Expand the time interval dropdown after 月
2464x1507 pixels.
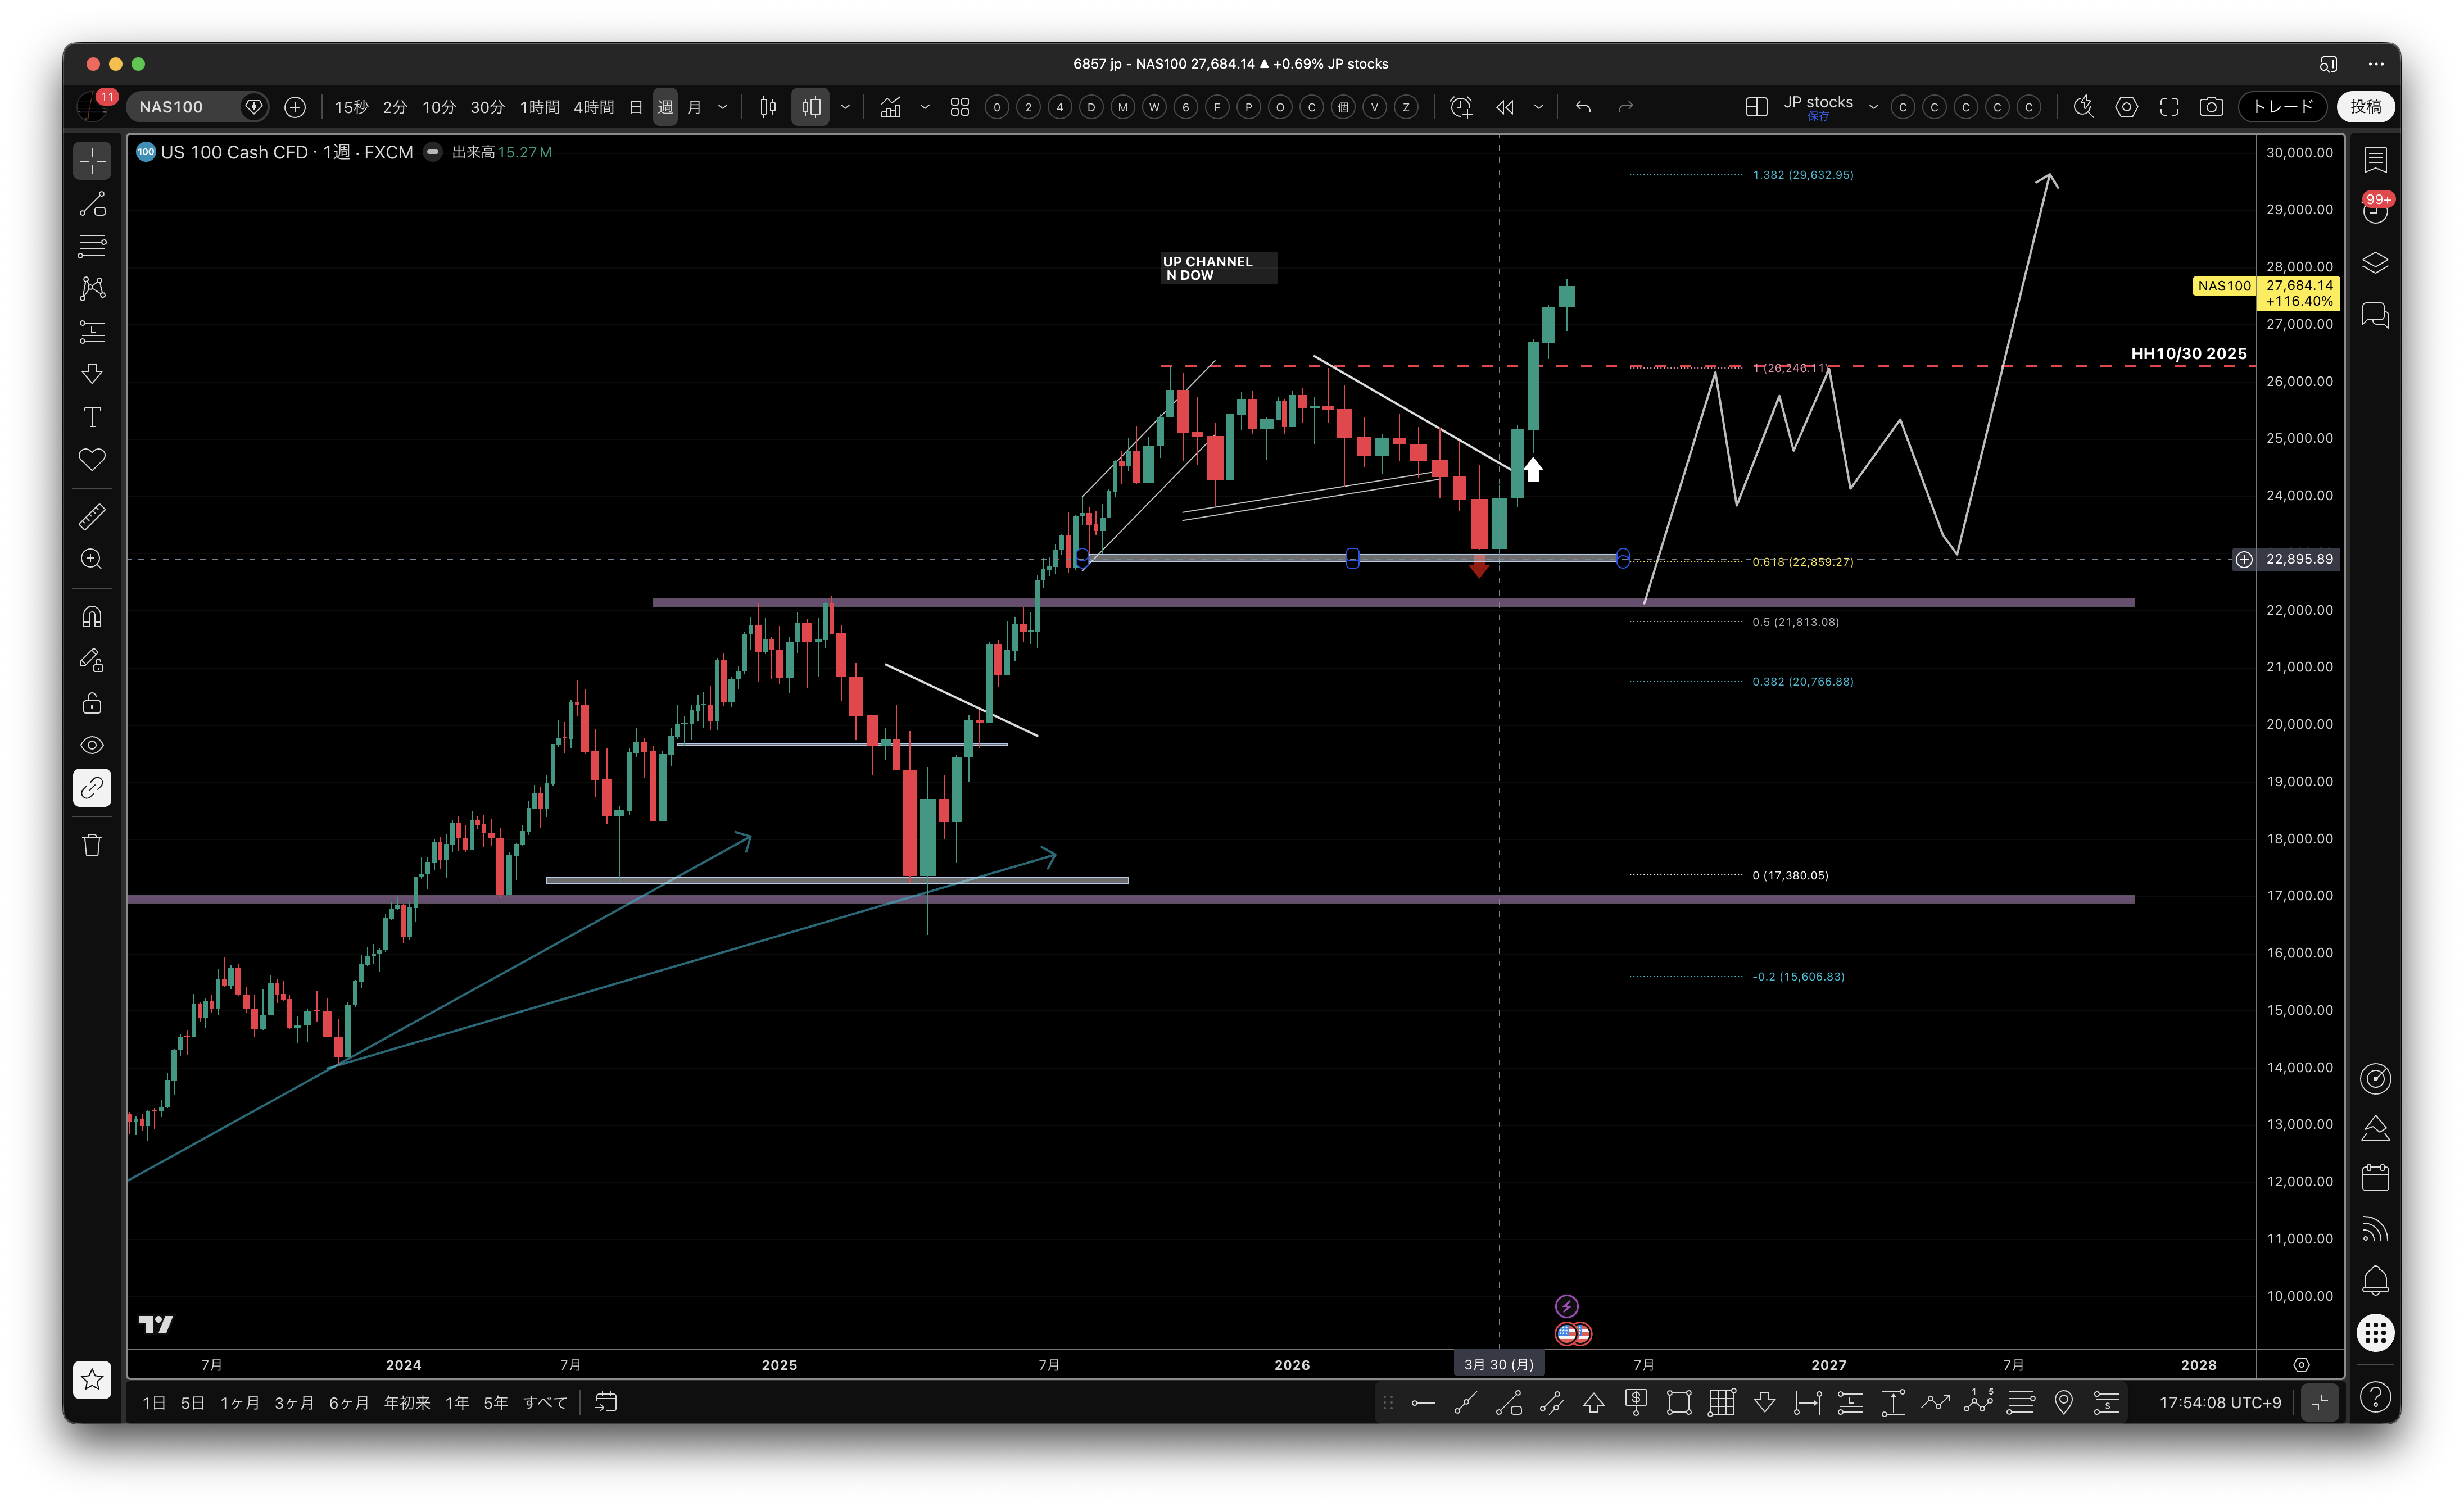[x=722, y=107]
